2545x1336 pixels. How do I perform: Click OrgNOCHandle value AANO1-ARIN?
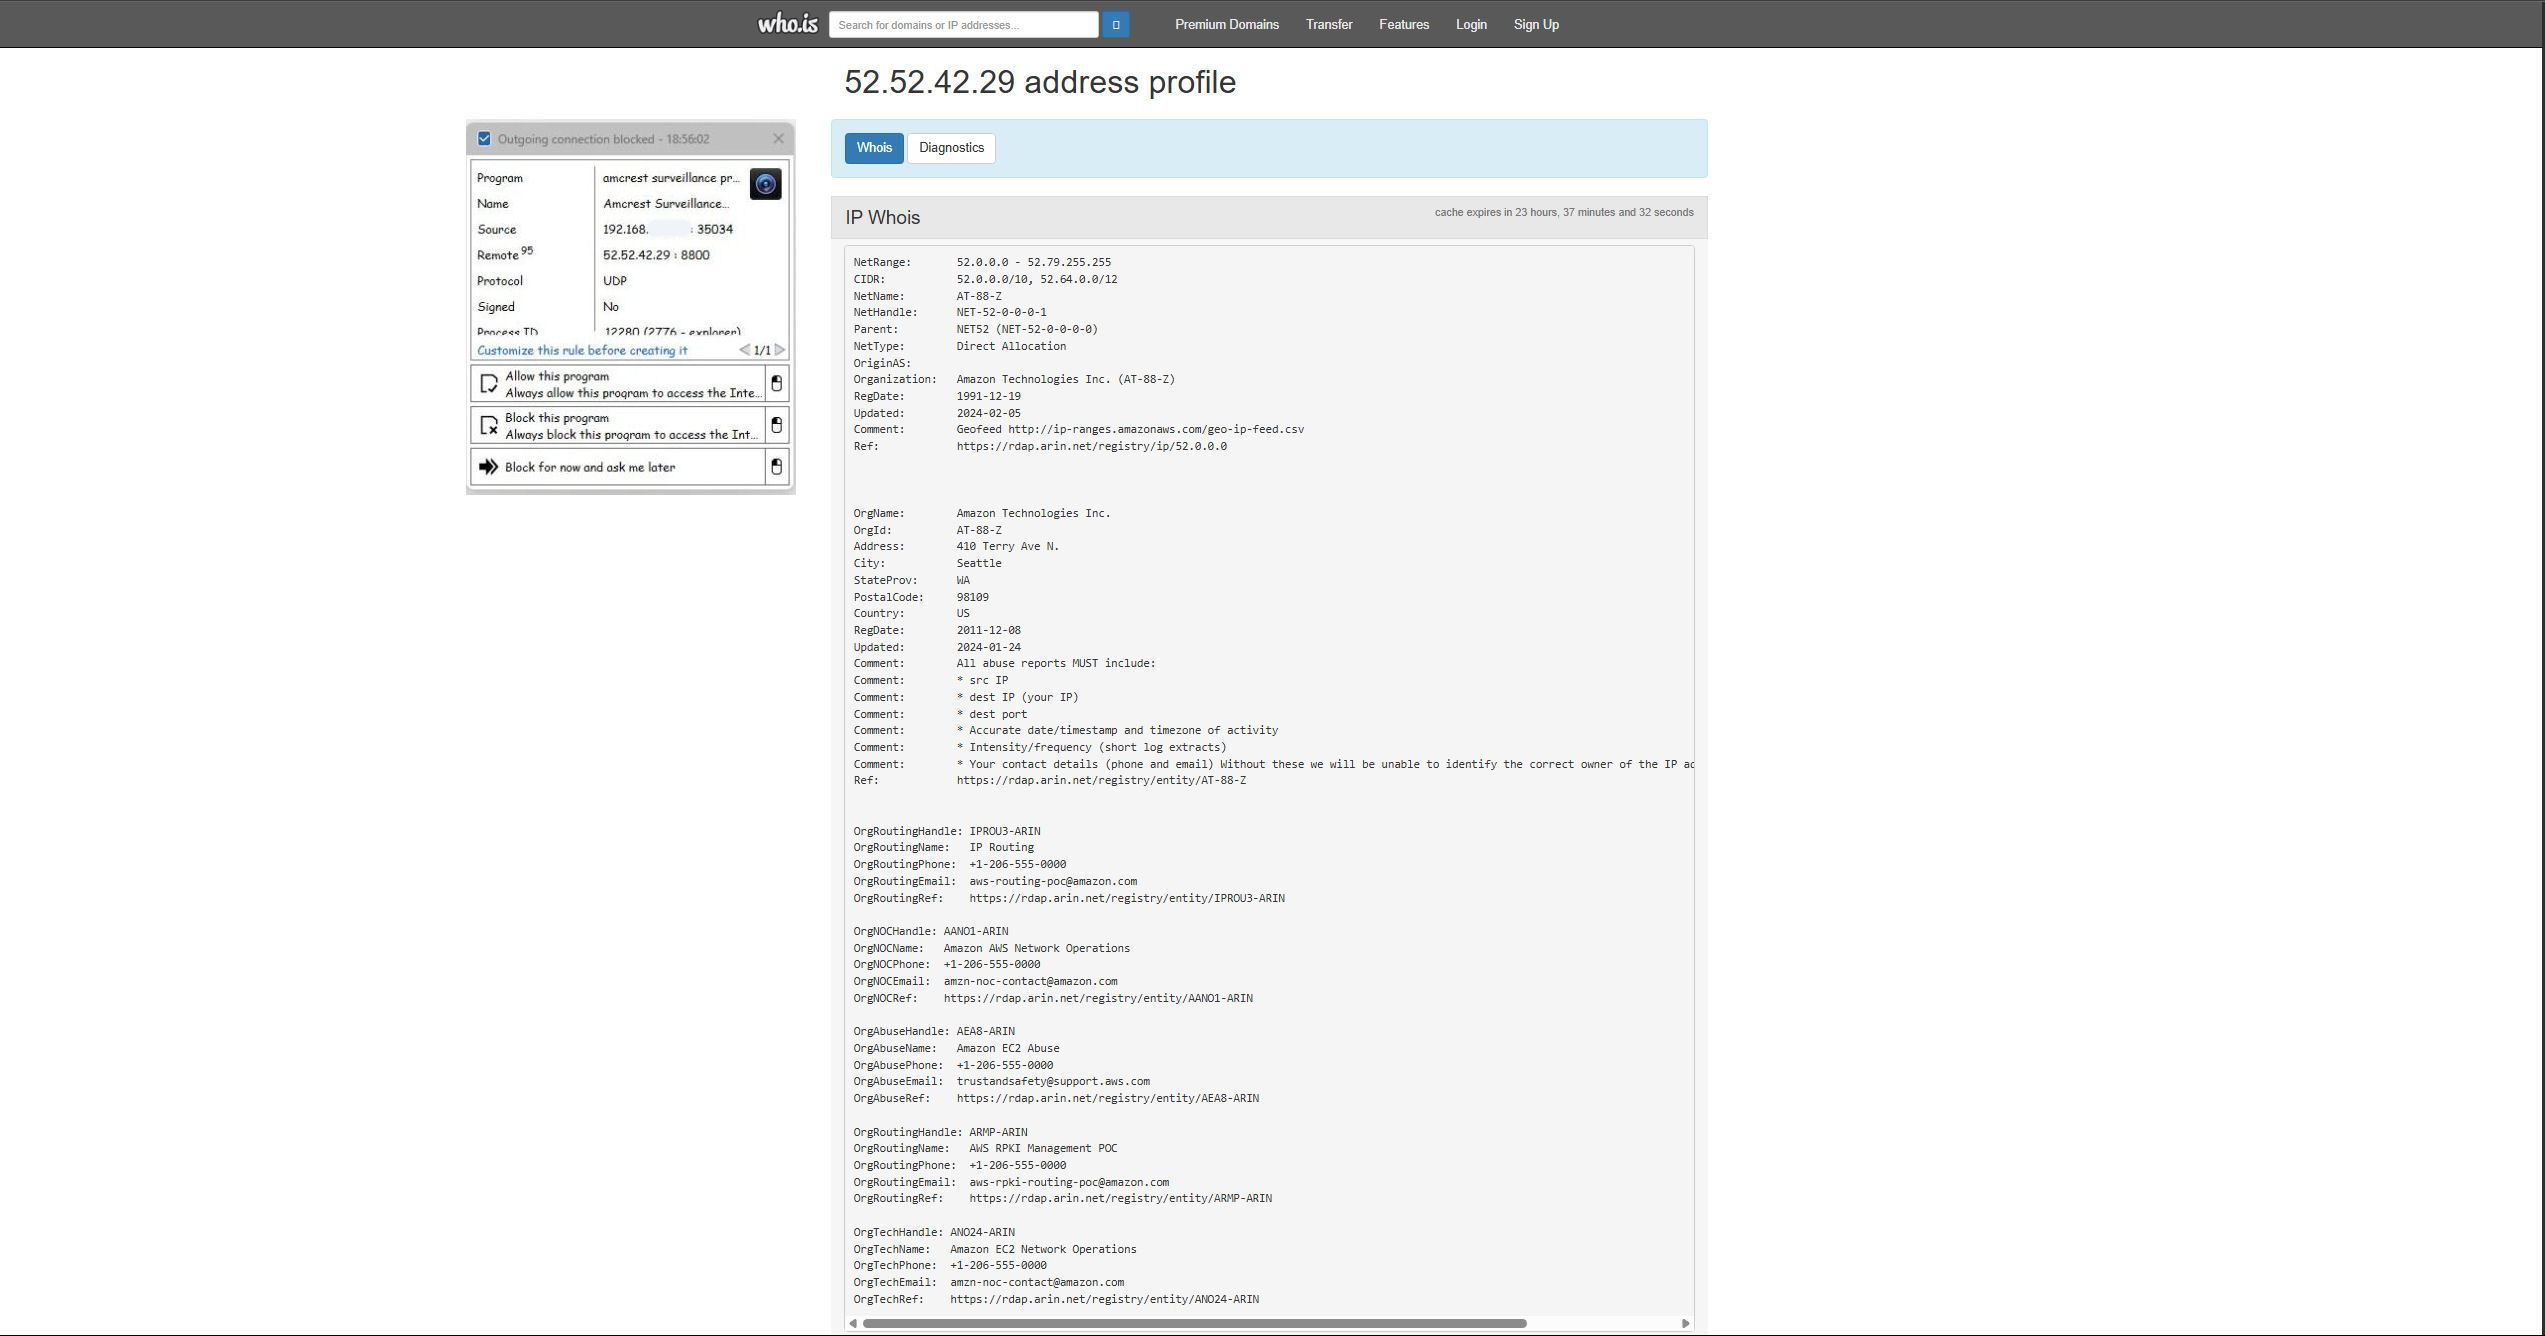click(x=975, y=931)
